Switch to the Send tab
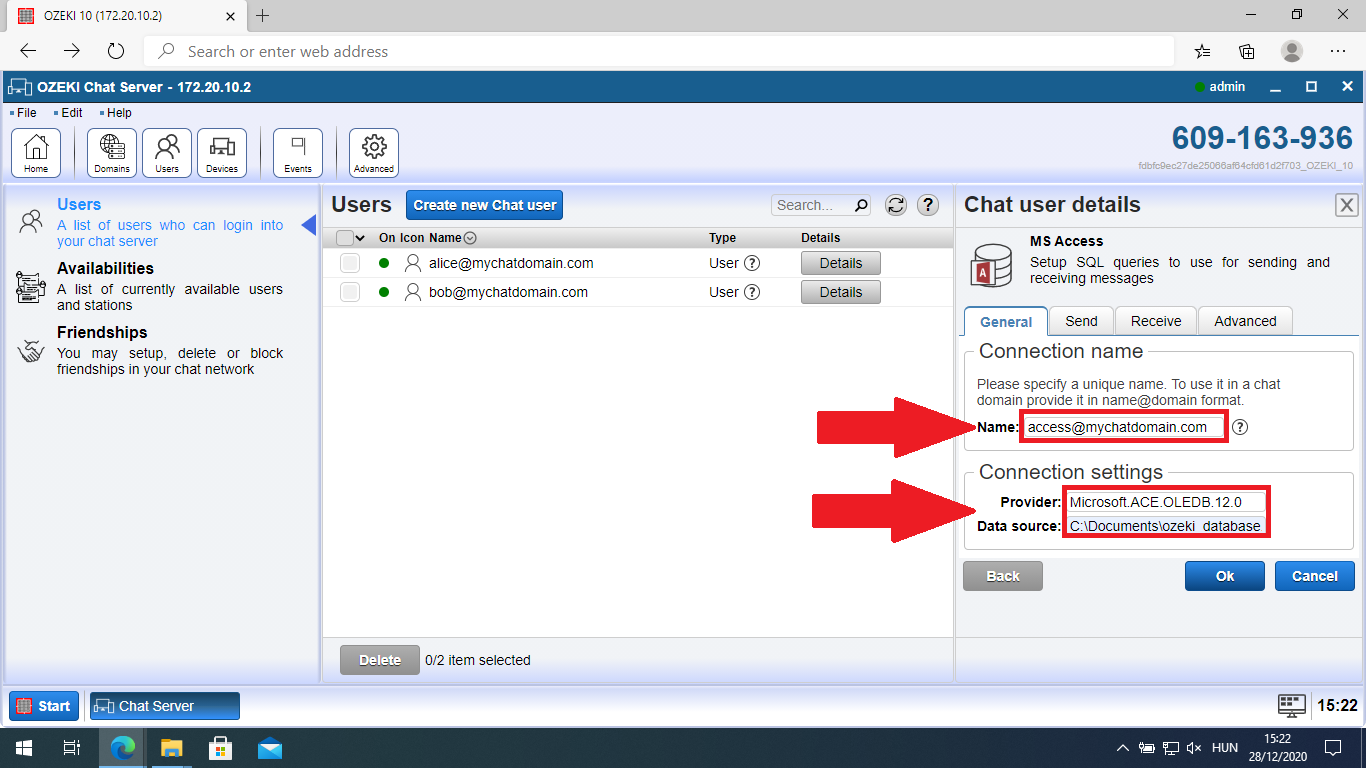 point(1081,321)
